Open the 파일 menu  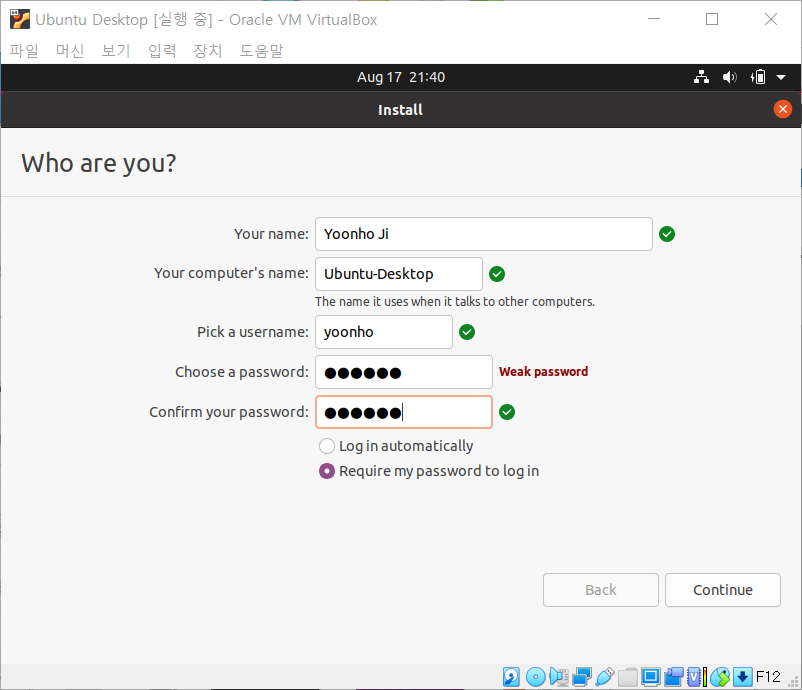click(24, 51)
